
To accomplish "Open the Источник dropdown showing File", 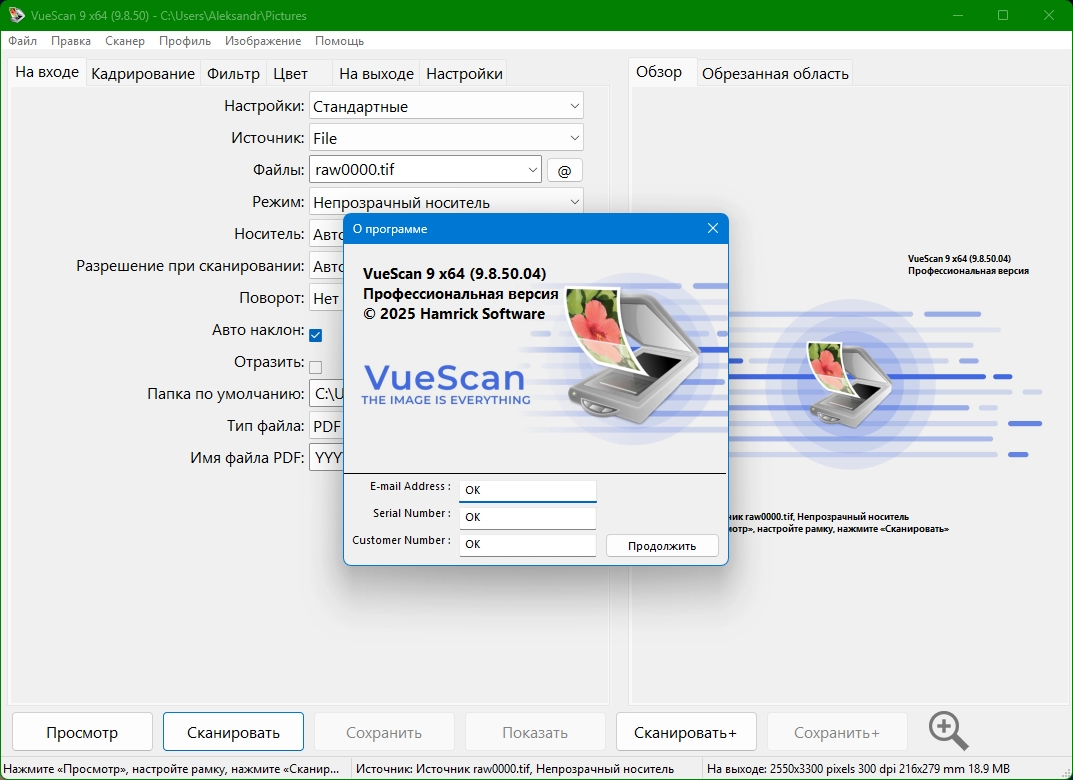I will coord(446,138).
